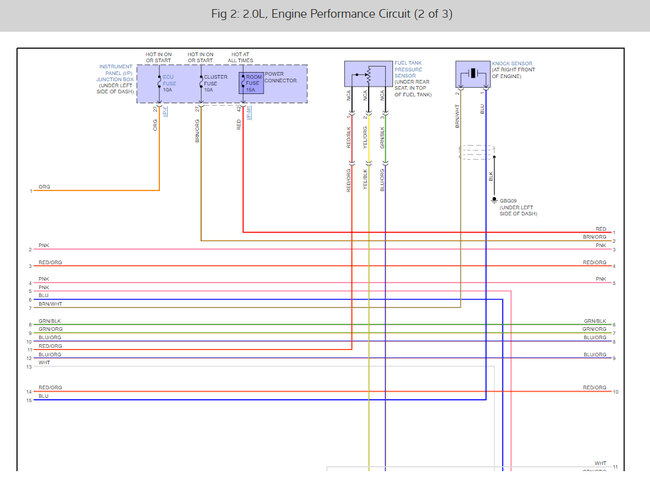Click the WHT label at right wire 11
This screenshot has height=487, width=650.
click(x=600, y=463)
